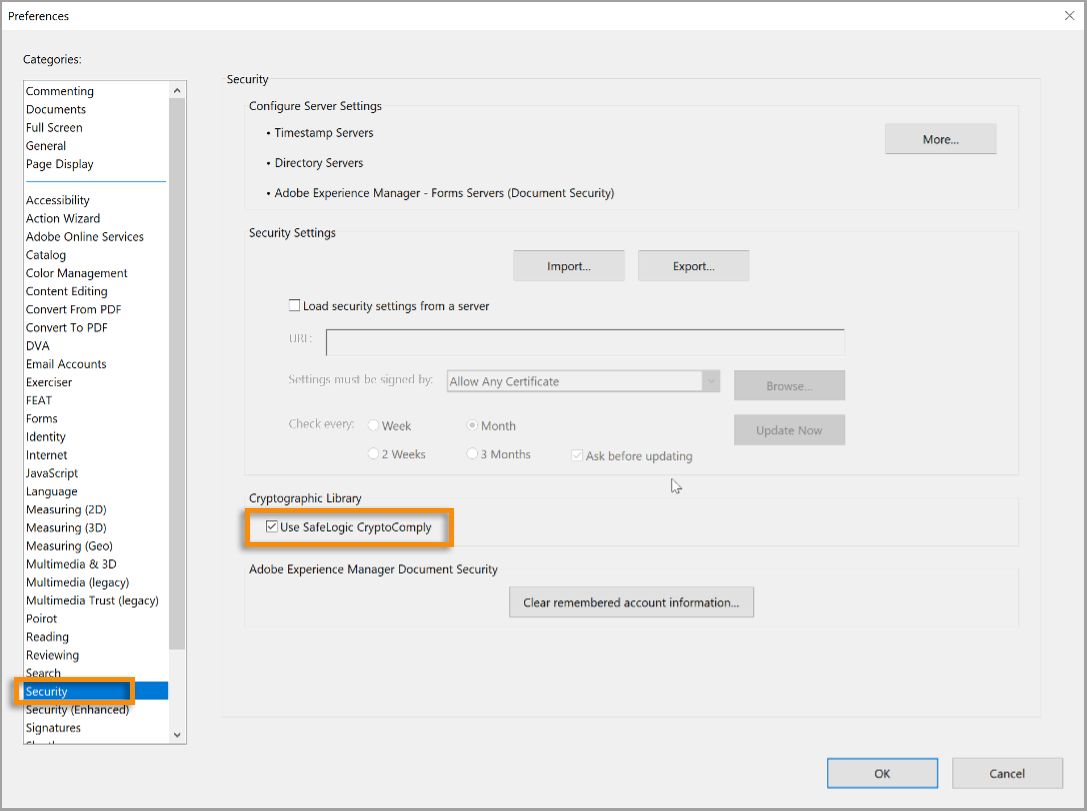Select JavaScript in the Categories list
The width and height of the screenshot is (1087, 811).
coord(52,473)
